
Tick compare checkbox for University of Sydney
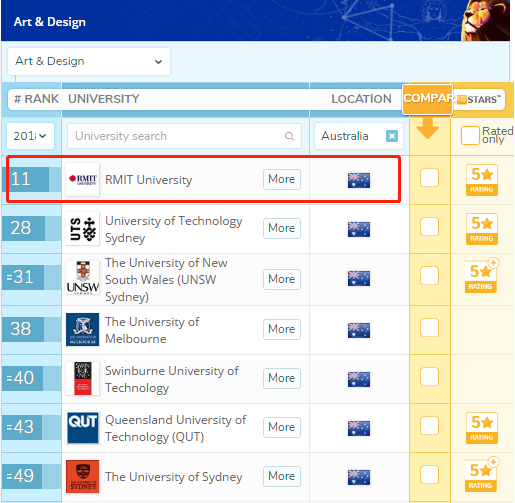click(x=429, y=474)
